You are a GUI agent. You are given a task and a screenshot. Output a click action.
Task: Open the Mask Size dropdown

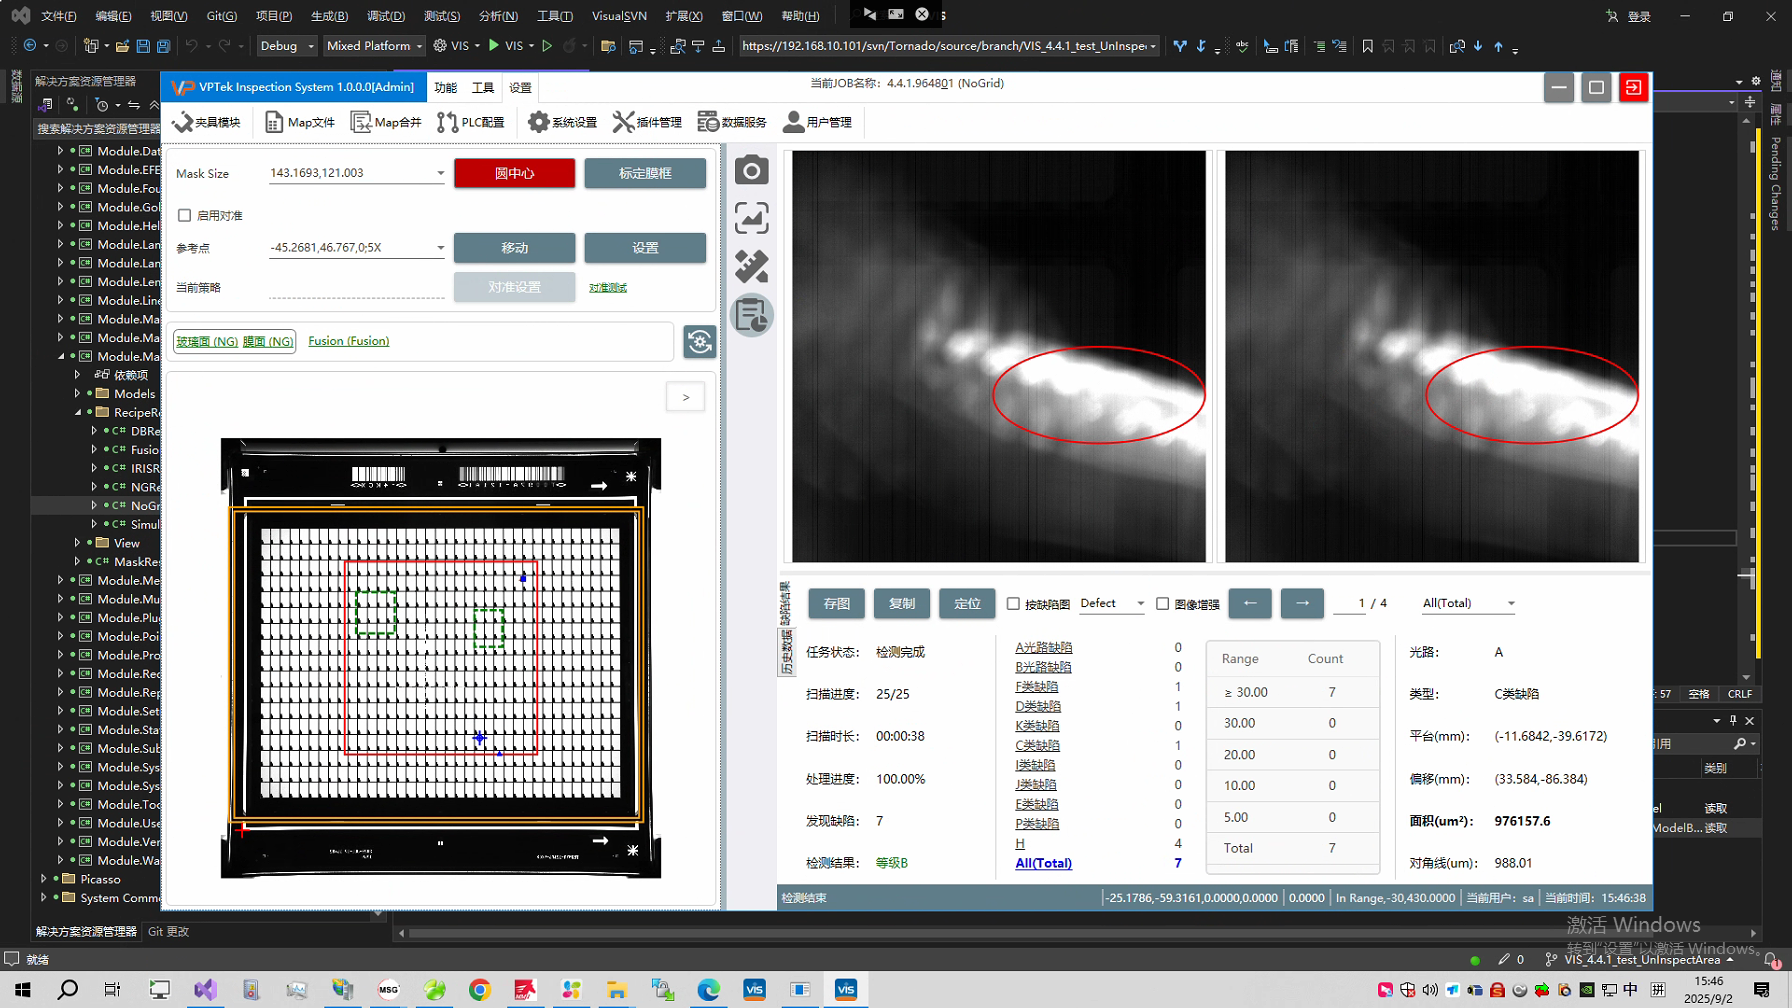(x=440, y=173)
